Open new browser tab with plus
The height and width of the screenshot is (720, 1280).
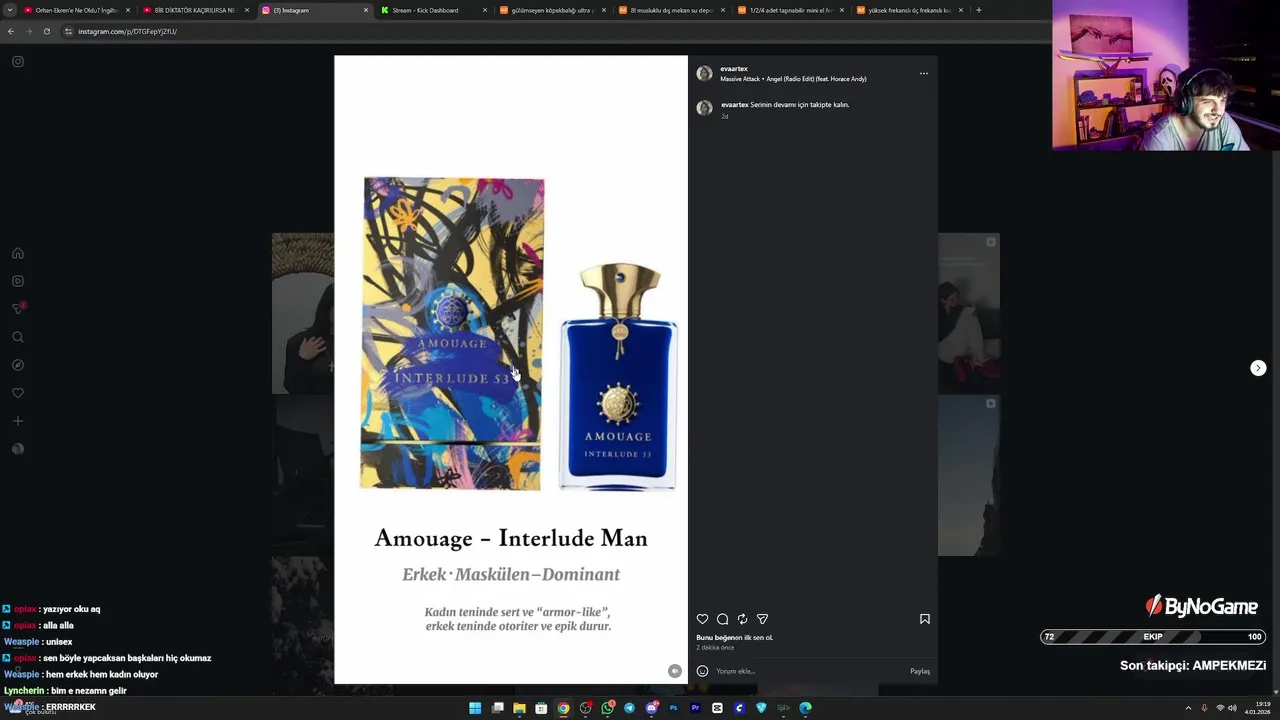978,10
